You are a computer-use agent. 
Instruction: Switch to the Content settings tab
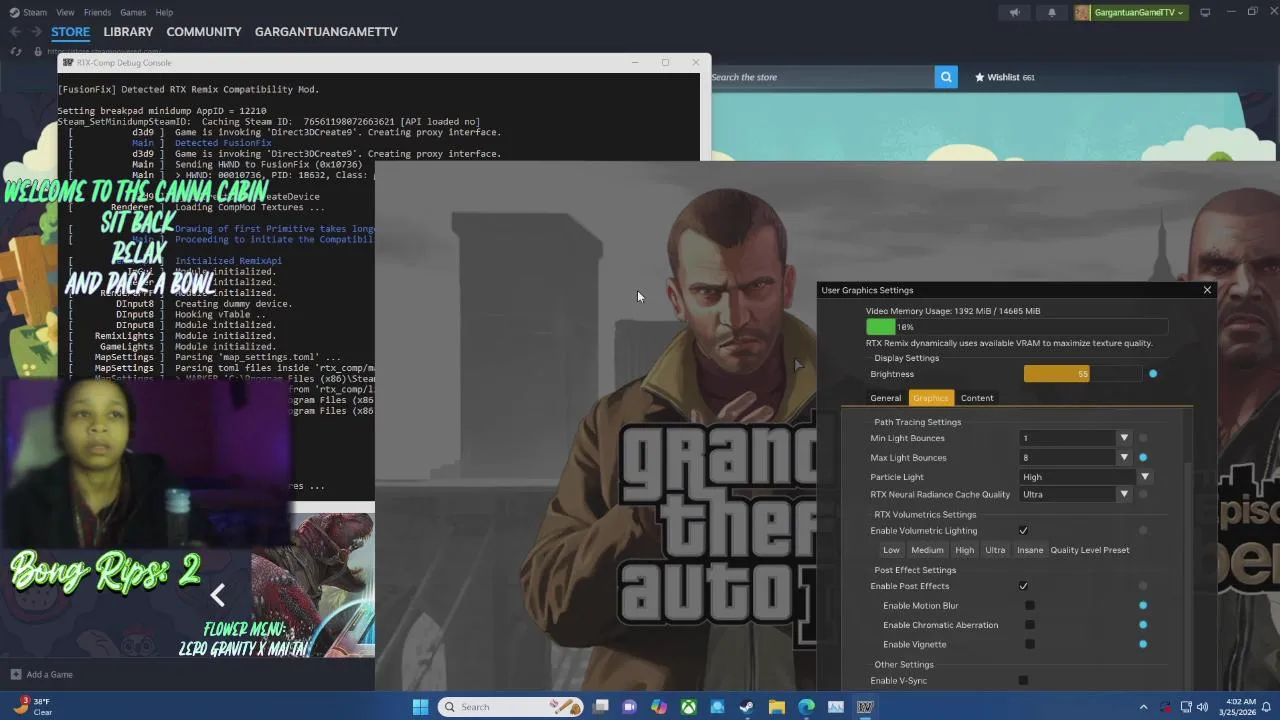(x=977, y=398)
